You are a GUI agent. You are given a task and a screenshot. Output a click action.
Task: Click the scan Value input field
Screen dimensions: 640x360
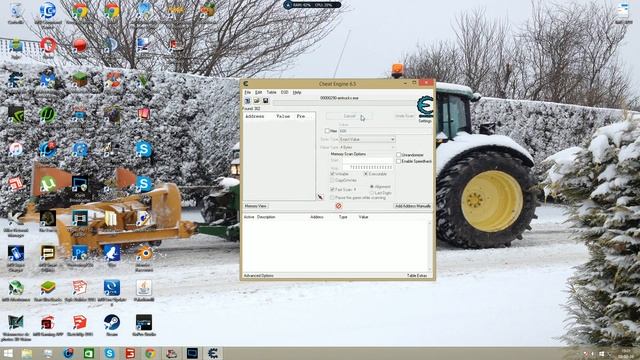pyautogui.click(x=385, y=131)
